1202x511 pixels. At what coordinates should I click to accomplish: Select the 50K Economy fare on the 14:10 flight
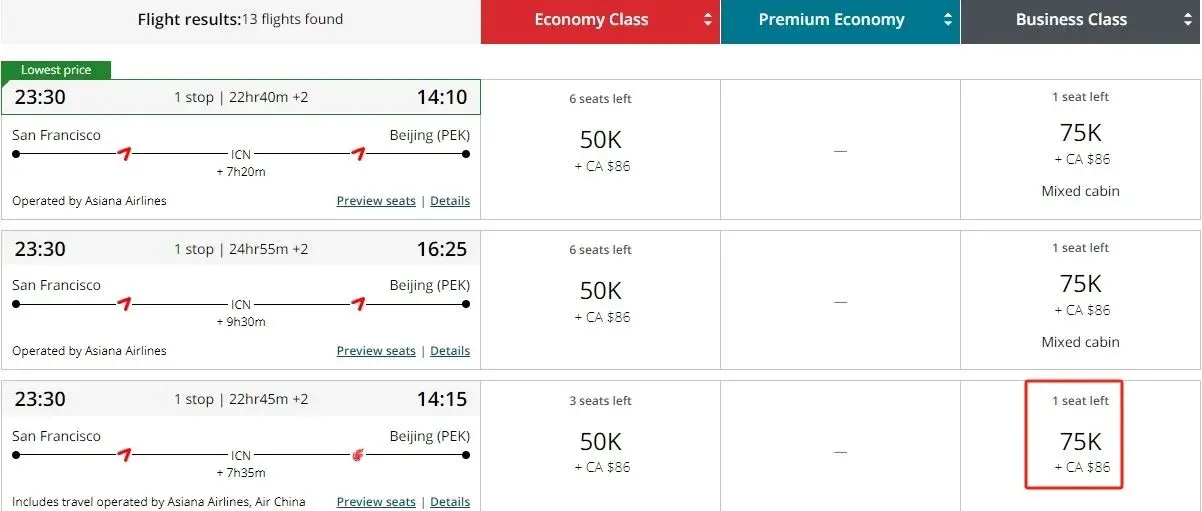click(601, 140)
